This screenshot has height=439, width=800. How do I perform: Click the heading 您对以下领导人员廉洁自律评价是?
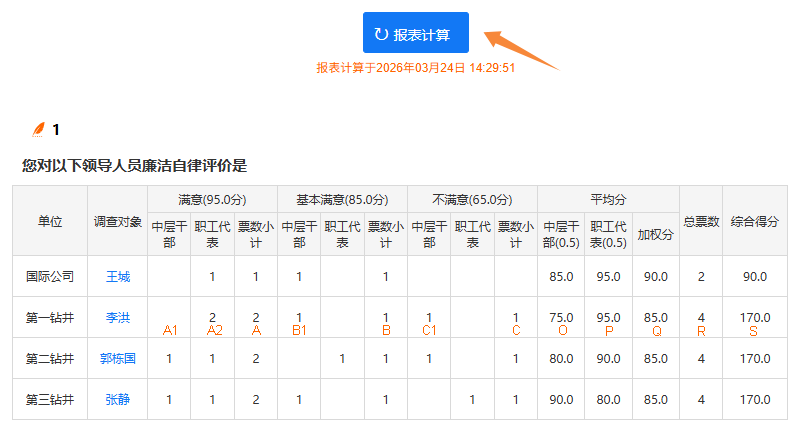134,165
